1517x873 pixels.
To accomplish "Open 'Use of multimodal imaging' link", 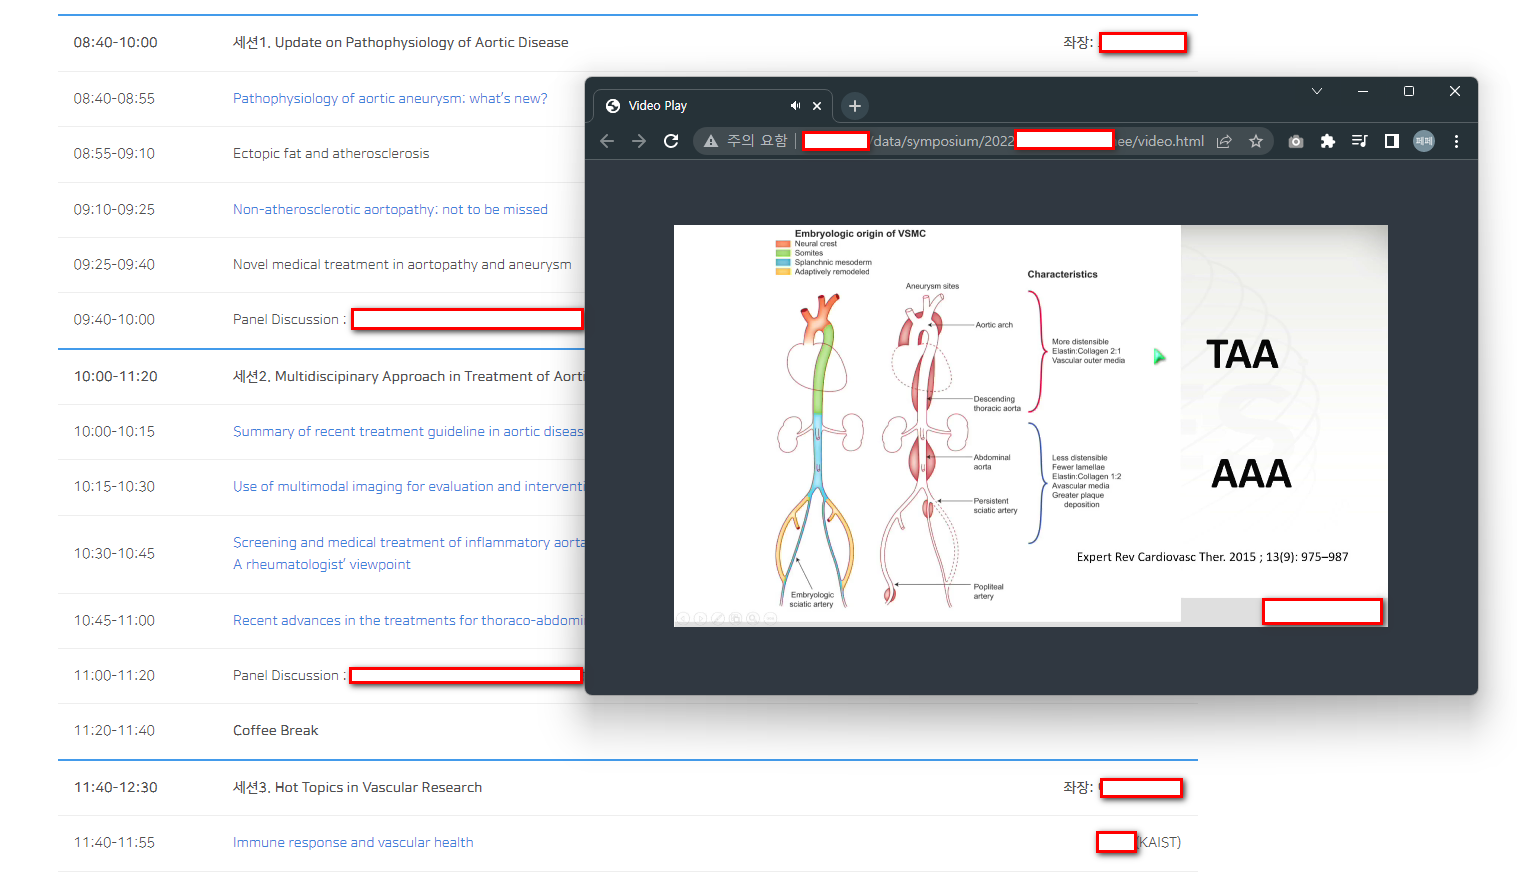I will pyautogui.click(x=408, y=486).
